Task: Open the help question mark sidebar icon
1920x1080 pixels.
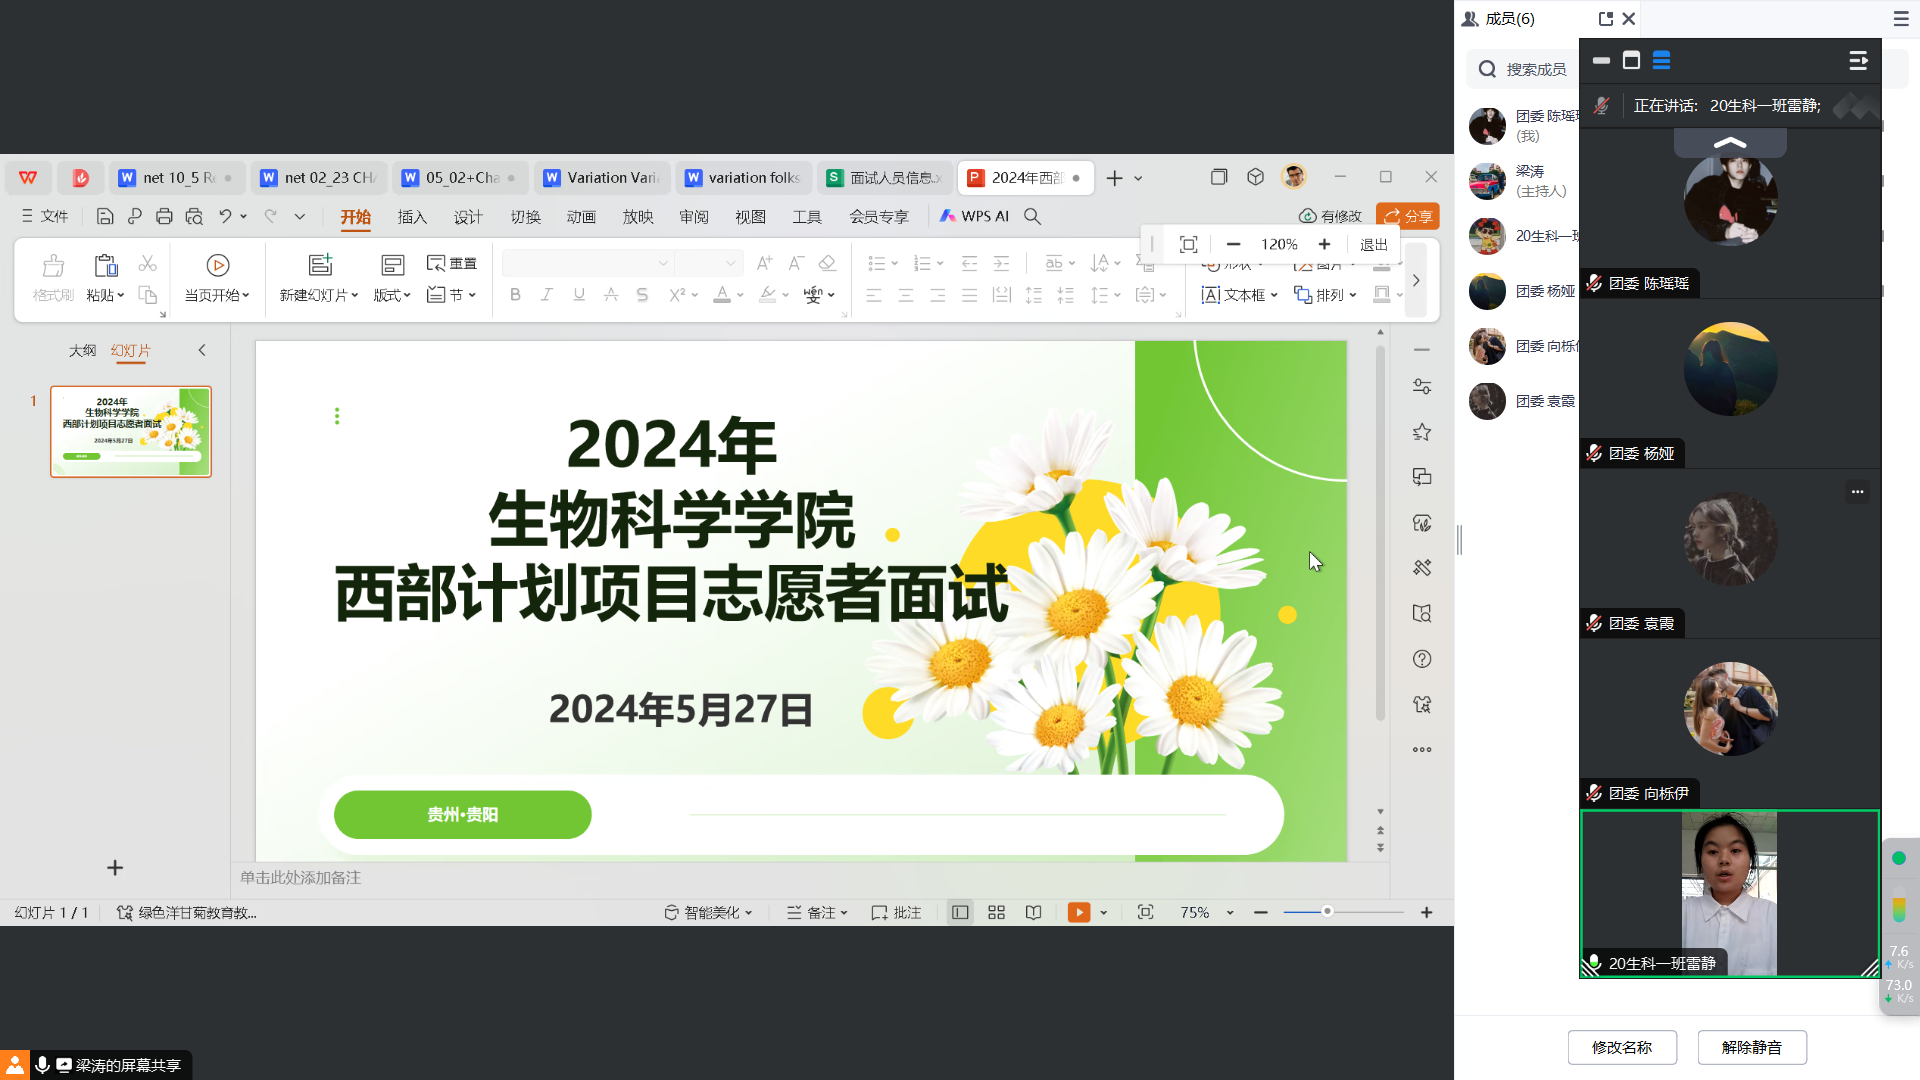Action: tap(1422, 659)
